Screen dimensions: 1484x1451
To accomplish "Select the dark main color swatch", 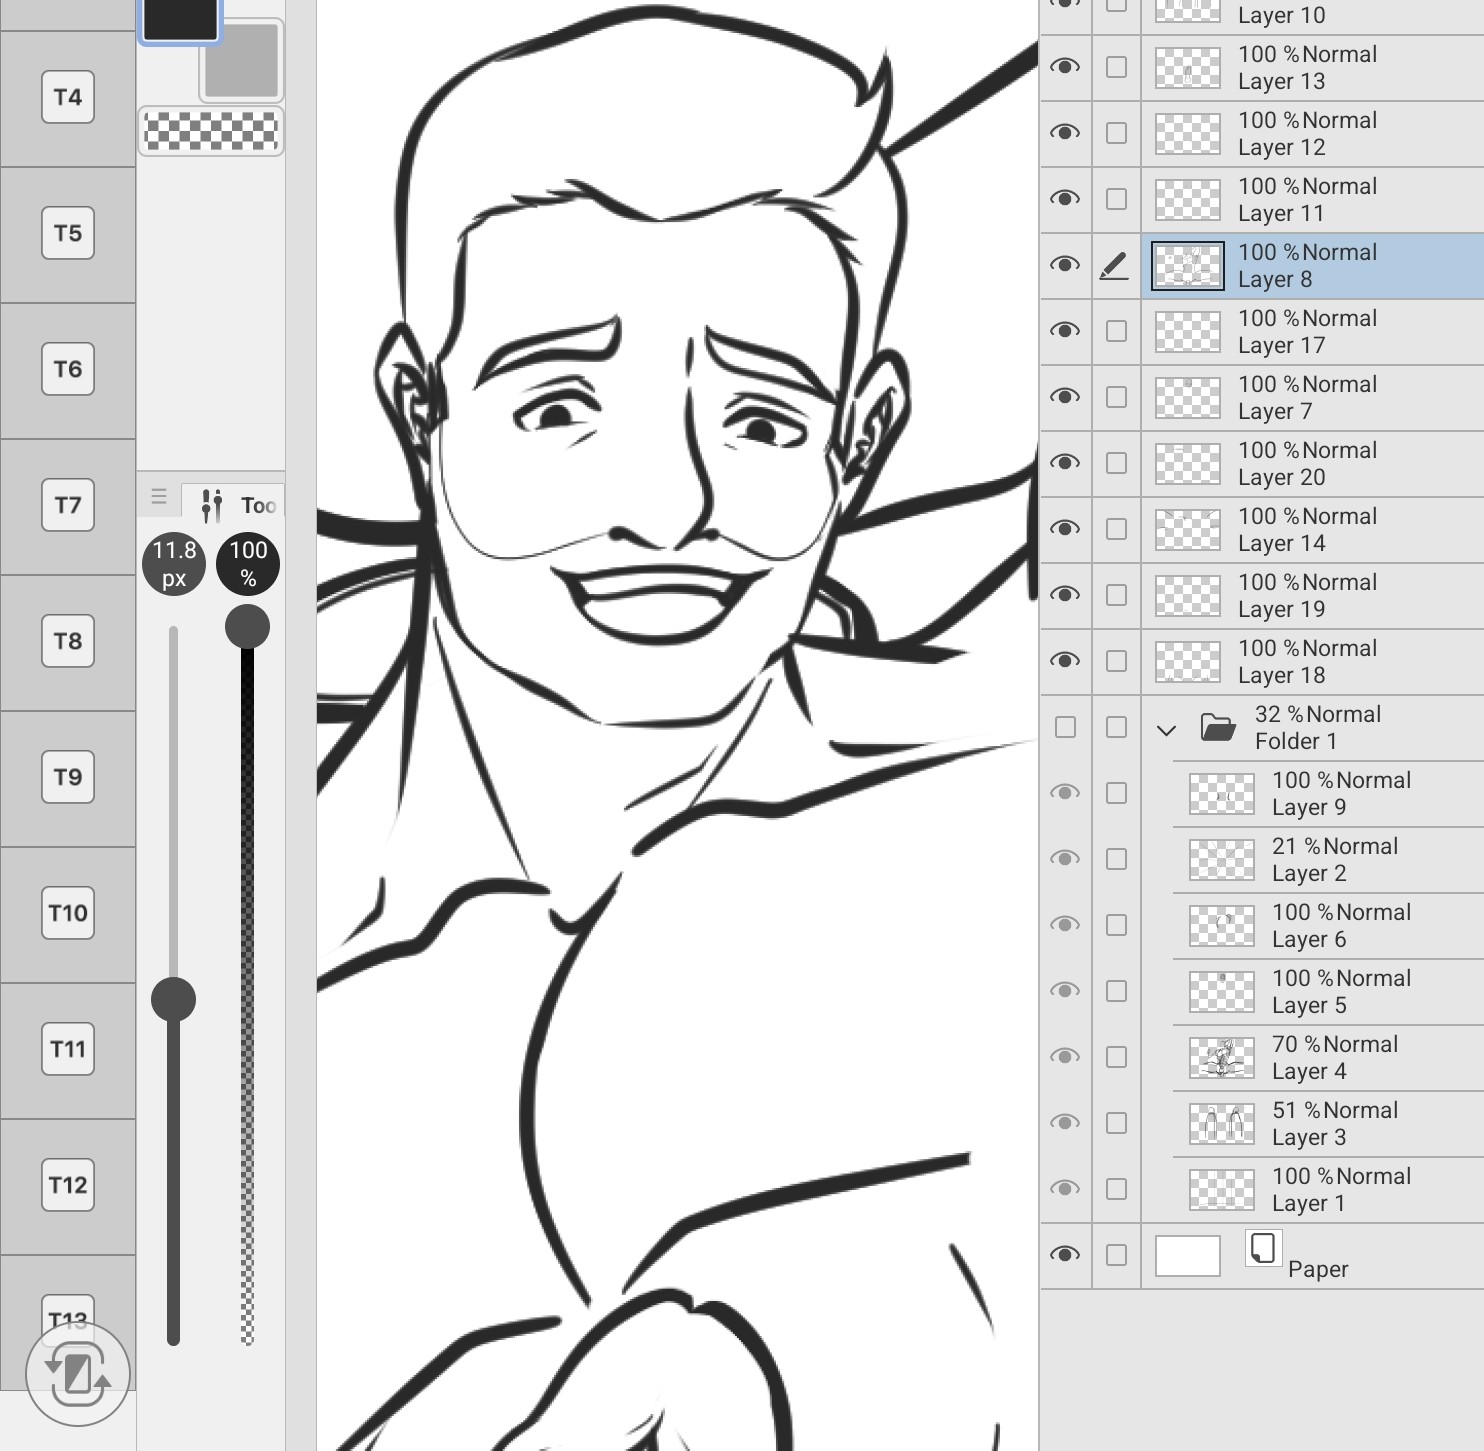I will click(x=180, y=19).
